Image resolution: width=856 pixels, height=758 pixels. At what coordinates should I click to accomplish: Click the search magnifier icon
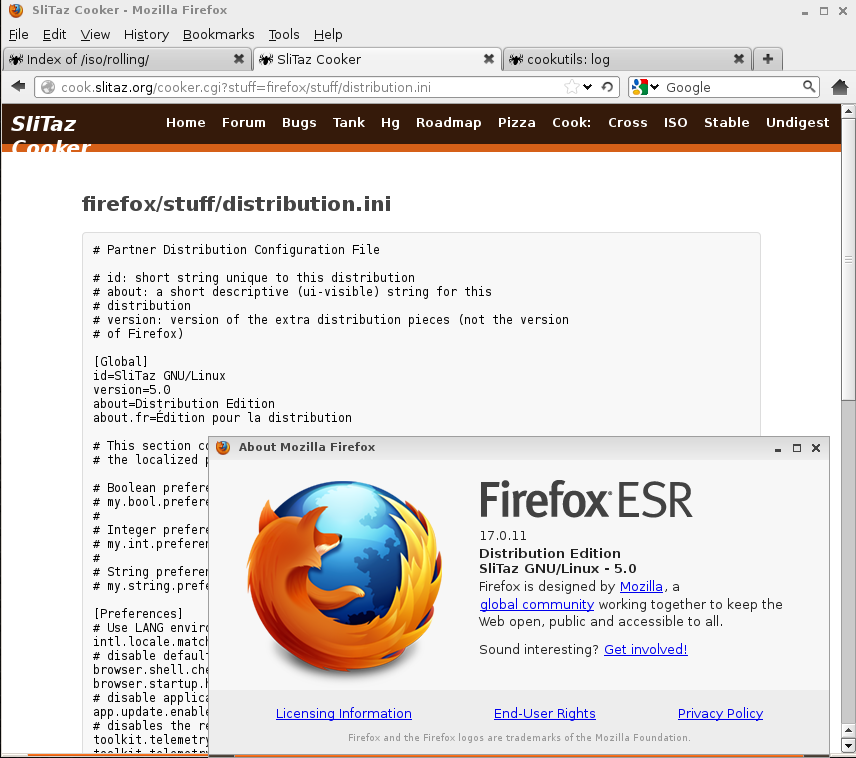(809, 86)
